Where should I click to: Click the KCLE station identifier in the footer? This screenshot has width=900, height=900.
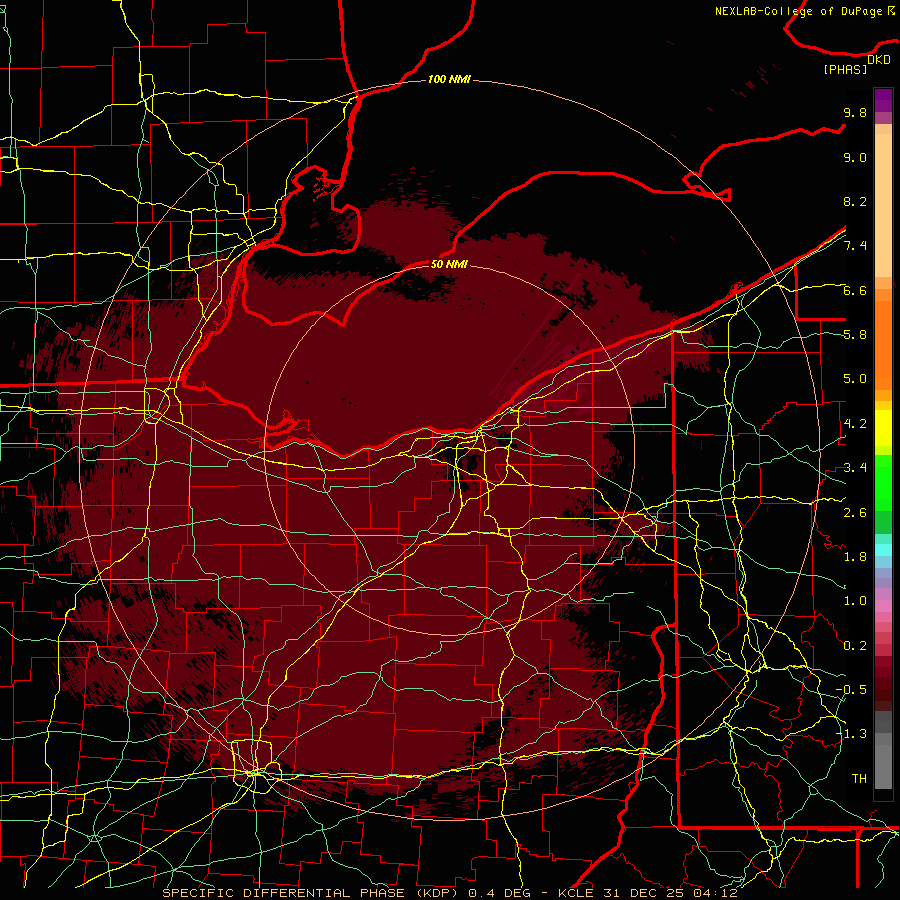[x=577, y=893]
